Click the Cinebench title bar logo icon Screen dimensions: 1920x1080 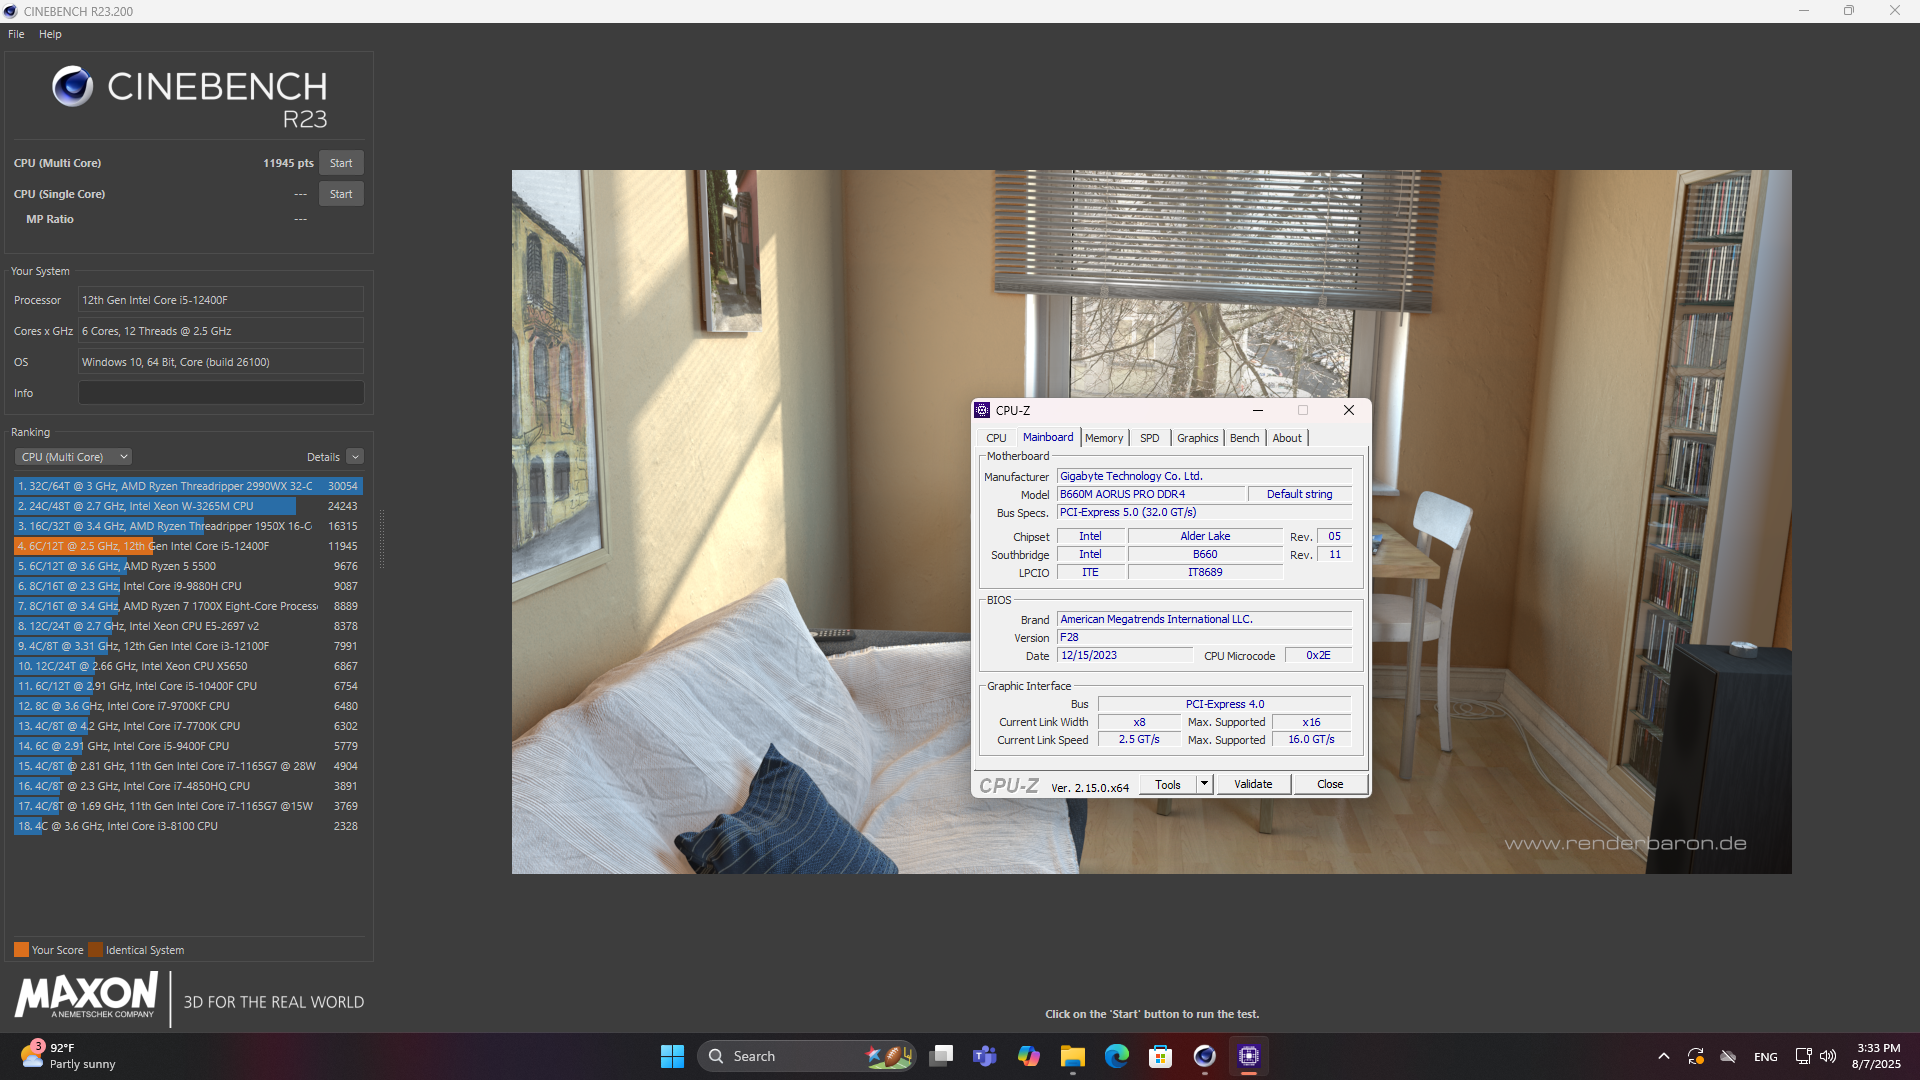(10, 11)
